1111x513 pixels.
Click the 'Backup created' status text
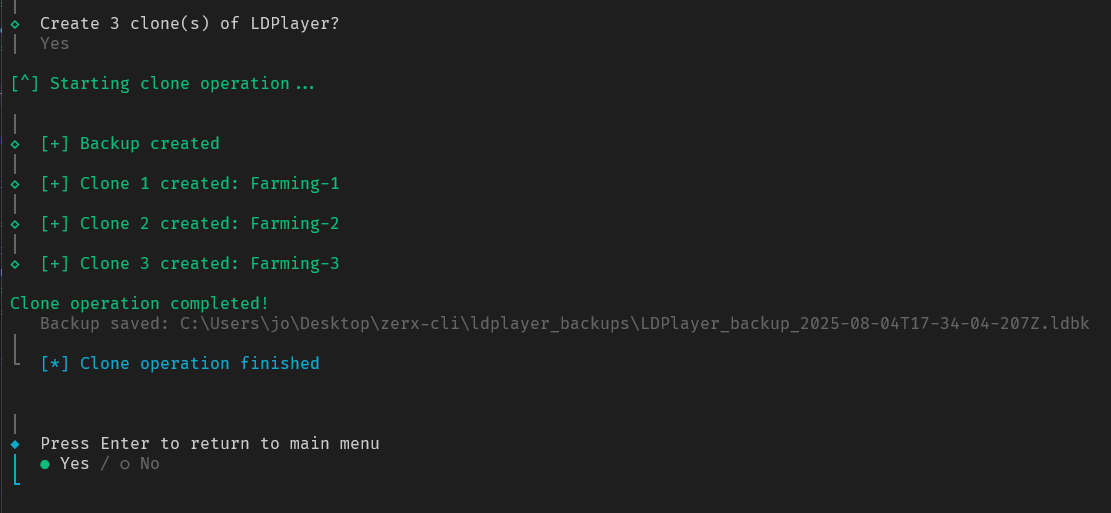pos(150,144)
